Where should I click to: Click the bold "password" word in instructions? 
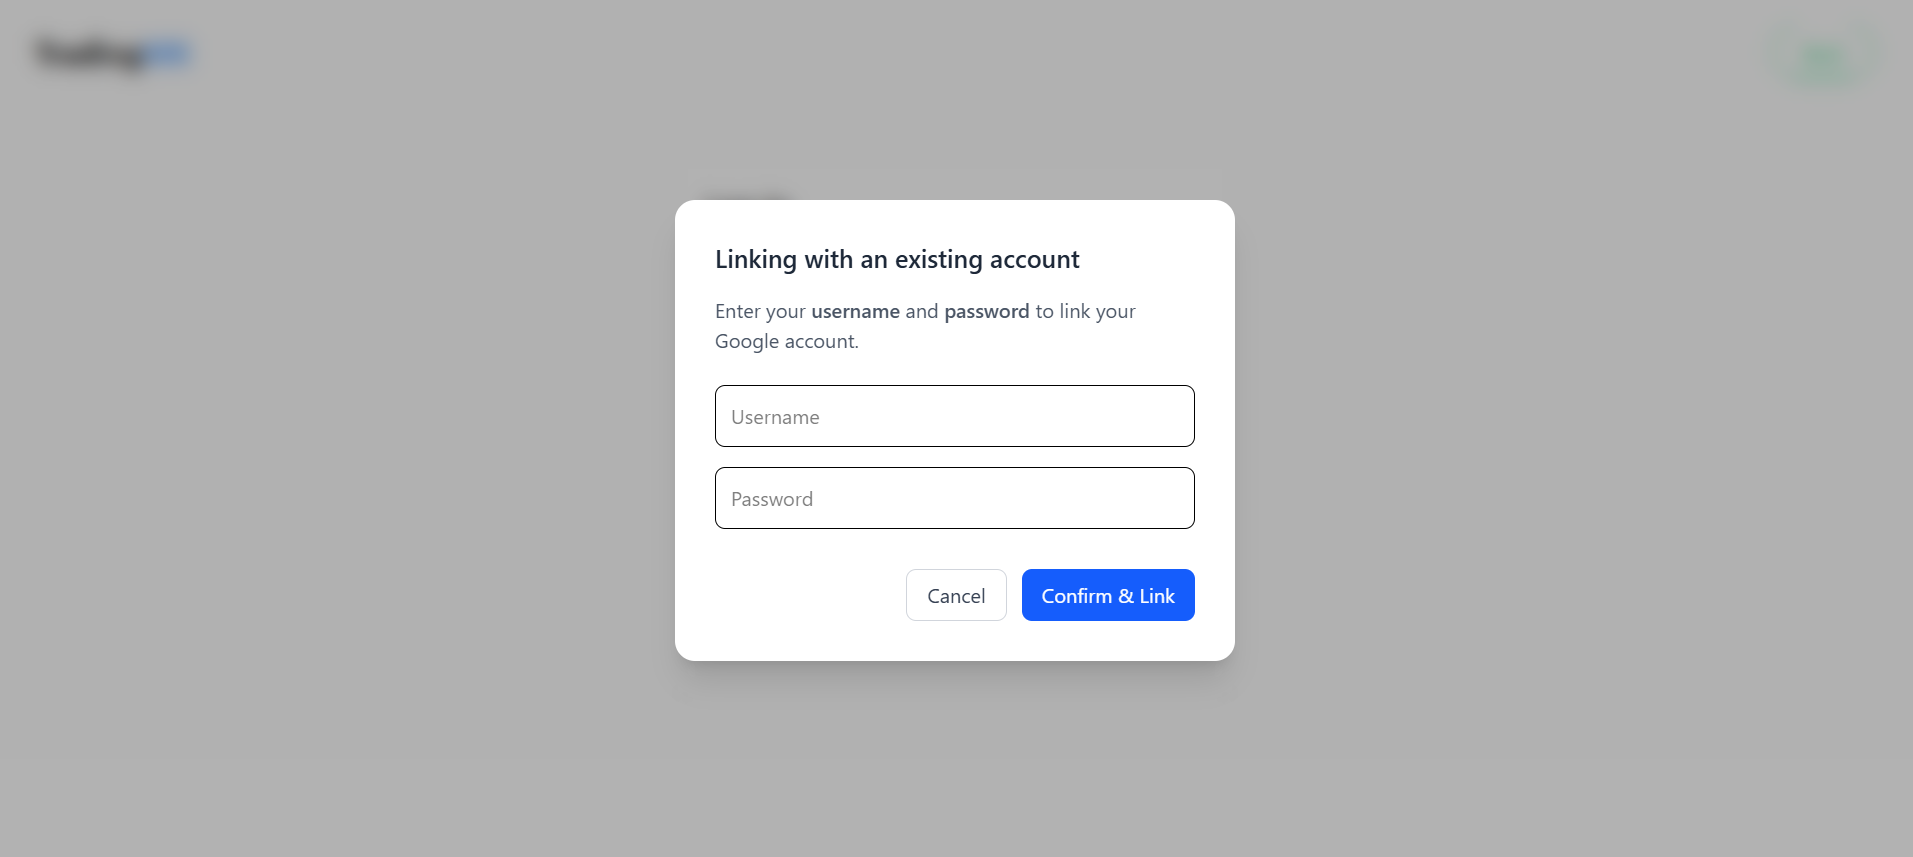click(986, 311)
